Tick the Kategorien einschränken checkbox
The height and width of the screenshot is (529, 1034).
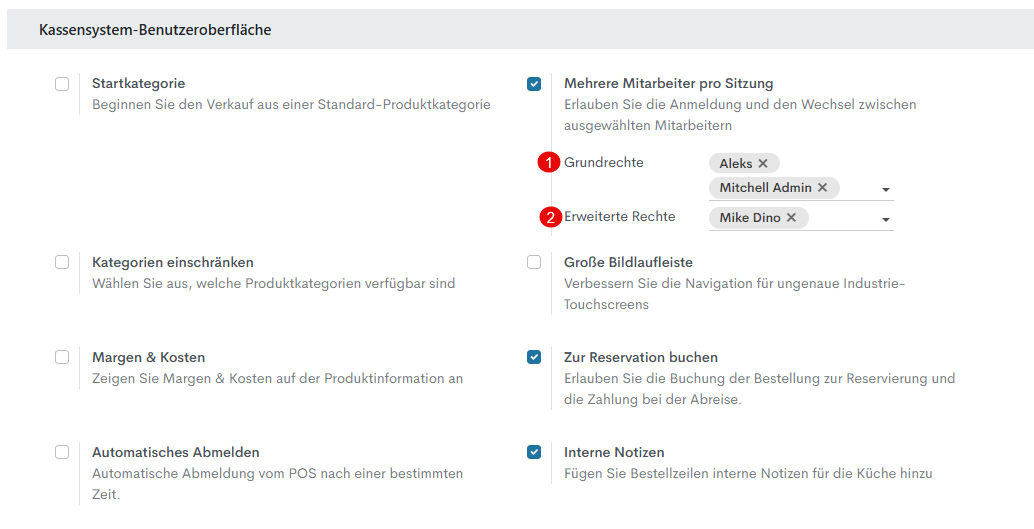click(x=62, y=262)
